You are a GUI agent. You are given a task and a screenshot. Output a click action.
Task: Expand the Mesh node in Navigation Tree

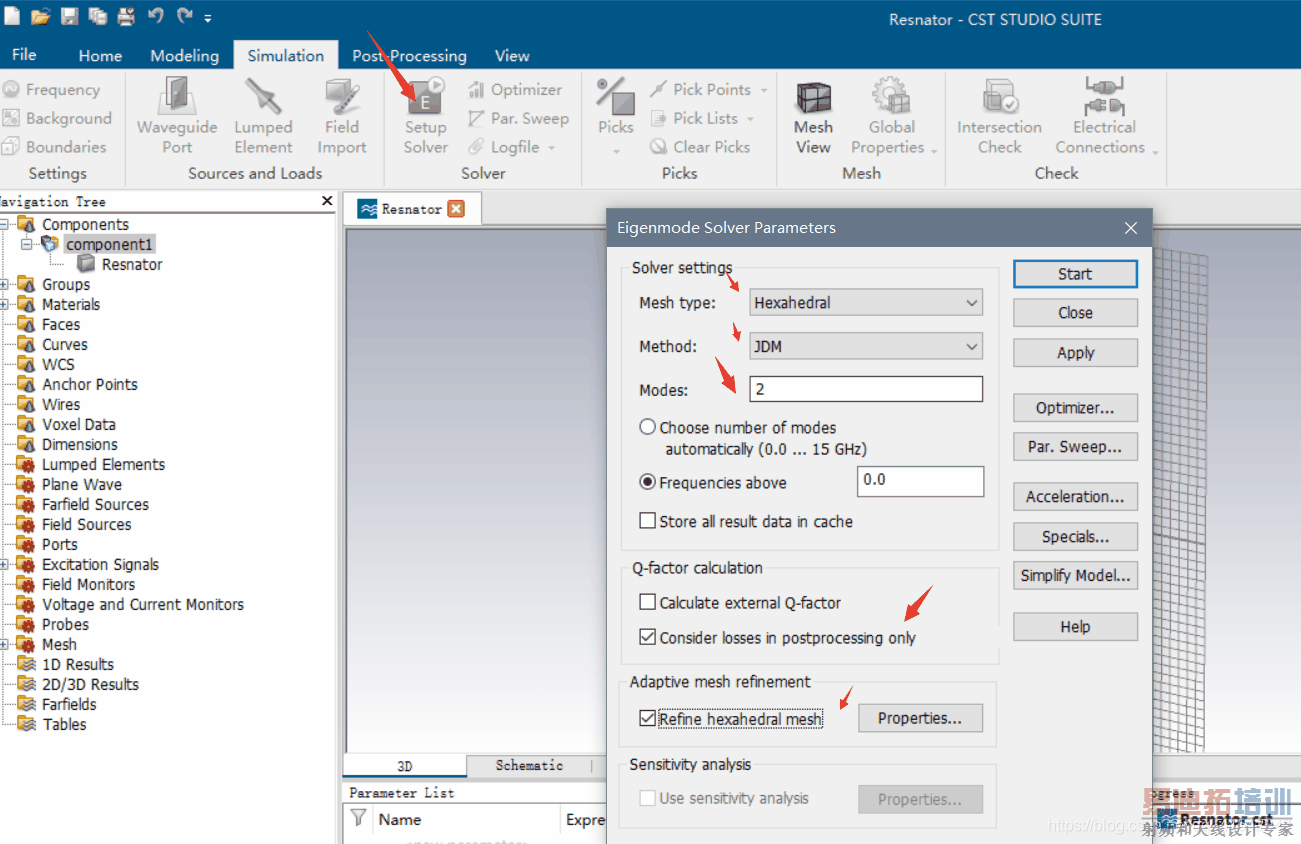click(4, 645)
